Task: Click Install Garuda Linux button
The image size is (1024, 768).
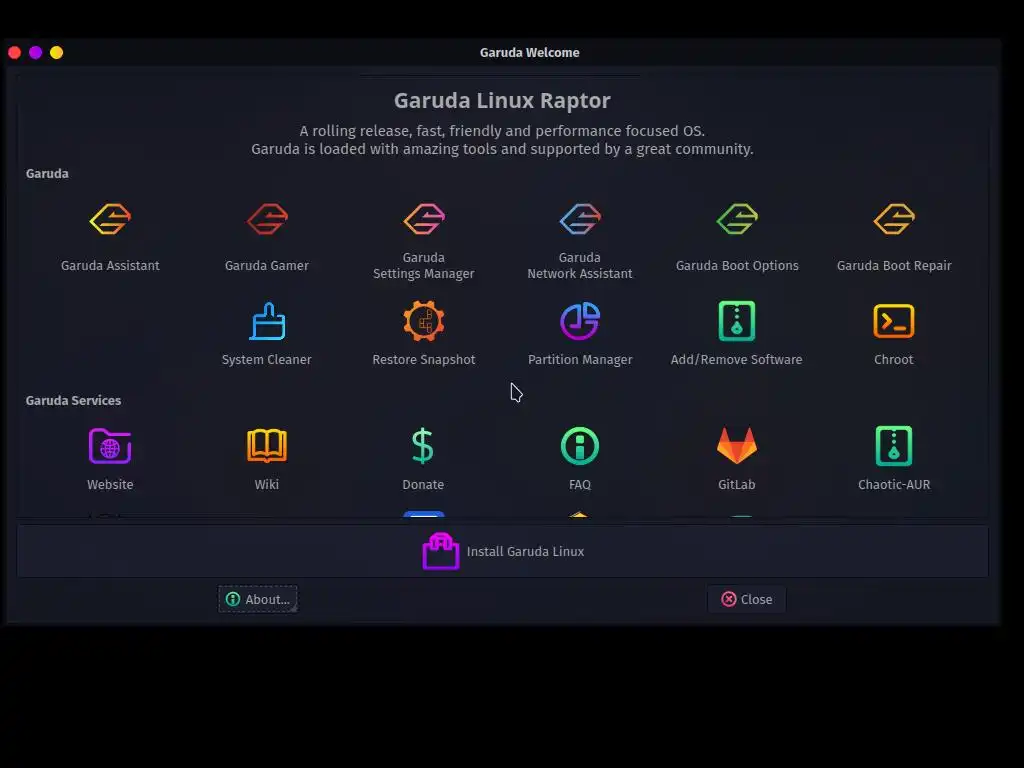Action: click(503, 551)
